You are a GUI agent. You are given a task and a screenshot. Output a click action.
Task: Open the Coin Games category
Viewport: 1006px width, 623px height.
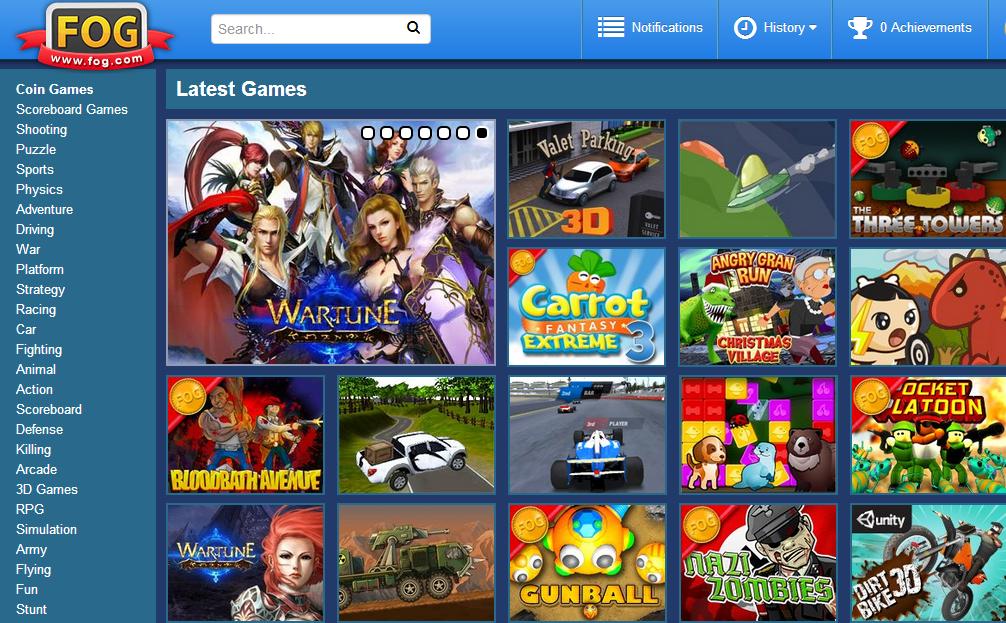[55, 89]
